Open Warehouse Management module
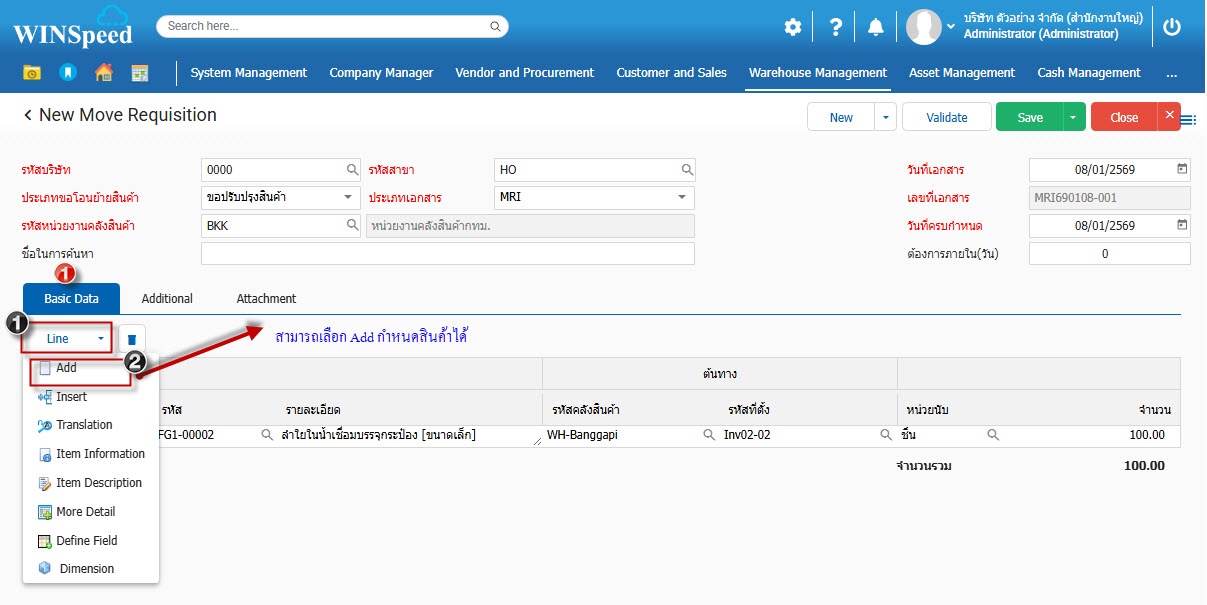This screenshot has width=1207, height=605. (x=817, y=72)
